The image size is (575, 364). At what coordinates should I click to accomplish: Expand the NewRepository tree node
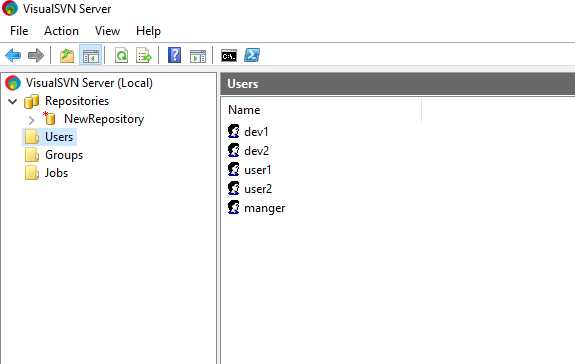coord(32,120)
